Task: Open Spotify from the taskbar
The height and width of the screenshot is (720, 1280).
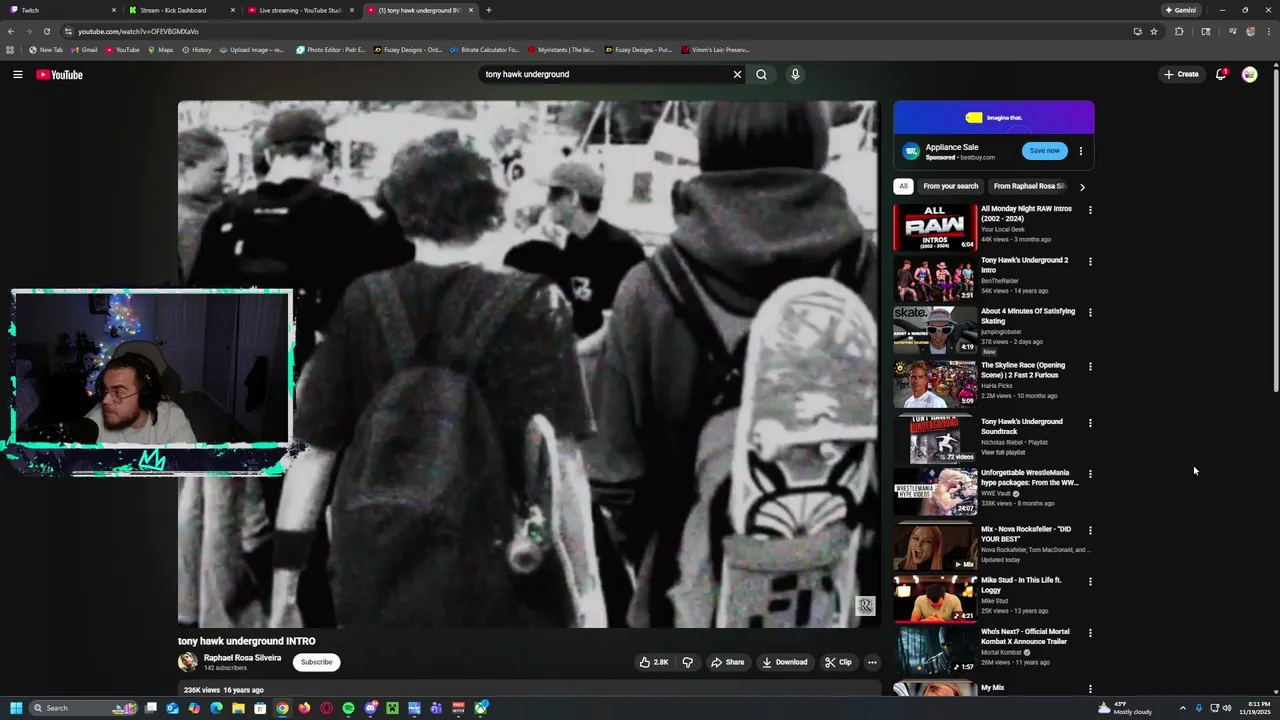Action: point(348,708)
